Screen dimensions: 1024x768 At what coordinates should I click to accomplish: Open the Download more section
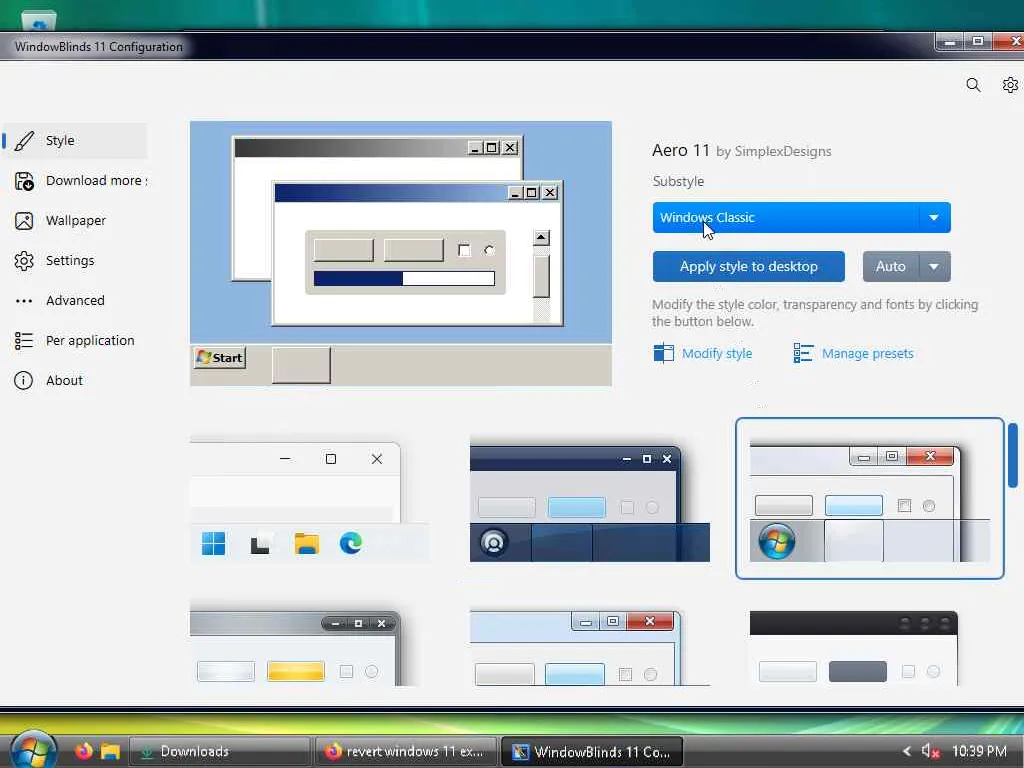[x=75, y=181]
